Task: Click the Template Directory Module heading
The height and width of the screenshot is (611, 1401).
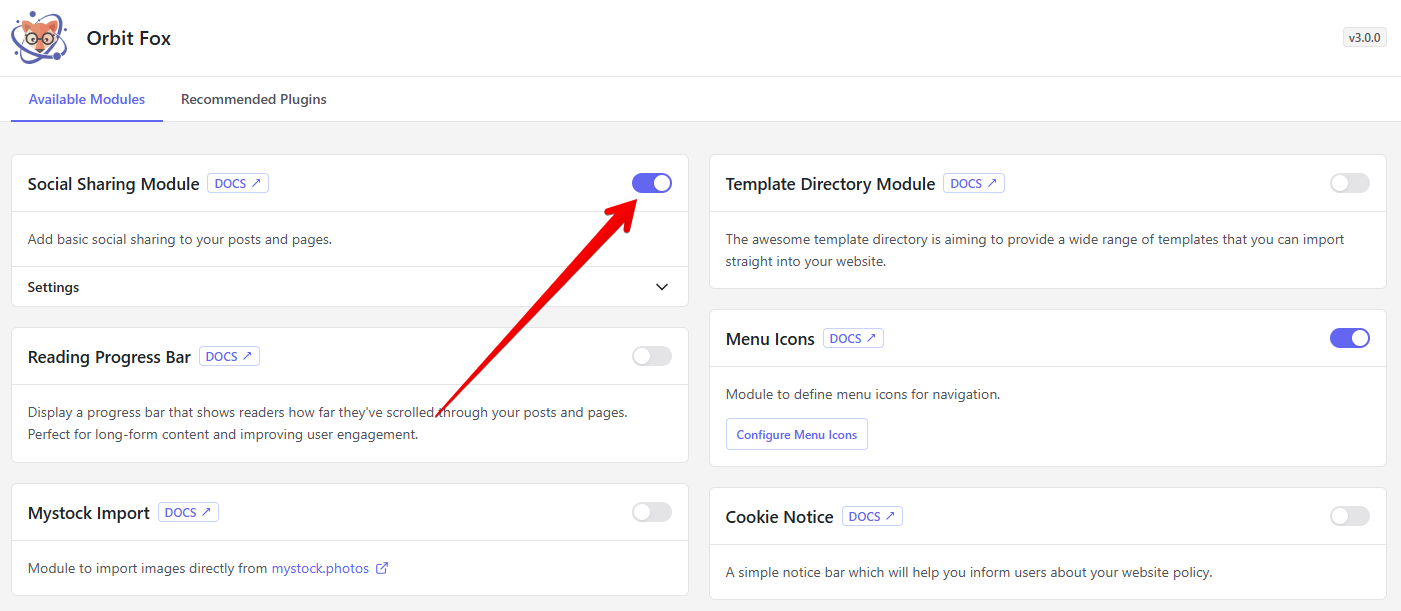Action: (x=830, y=184)
